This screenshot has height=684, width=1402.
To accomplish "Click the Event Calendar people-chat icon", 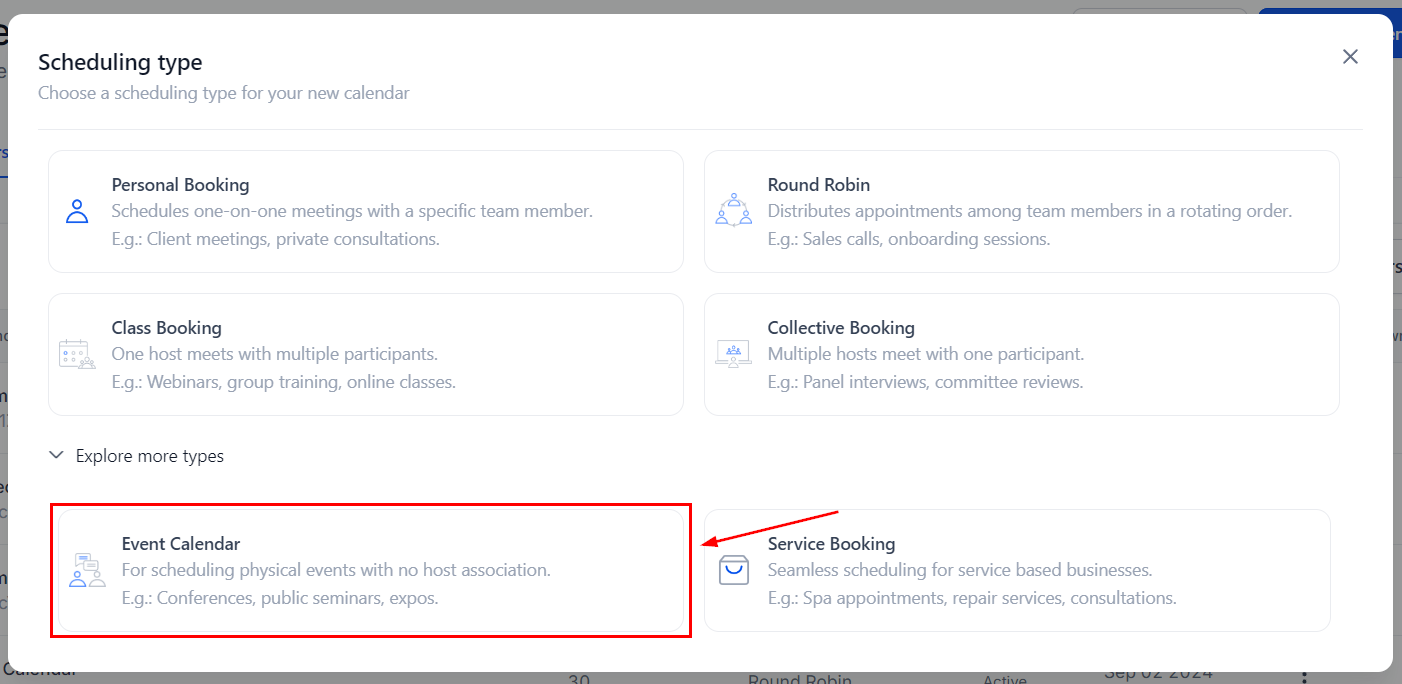I will pos(87,570).
